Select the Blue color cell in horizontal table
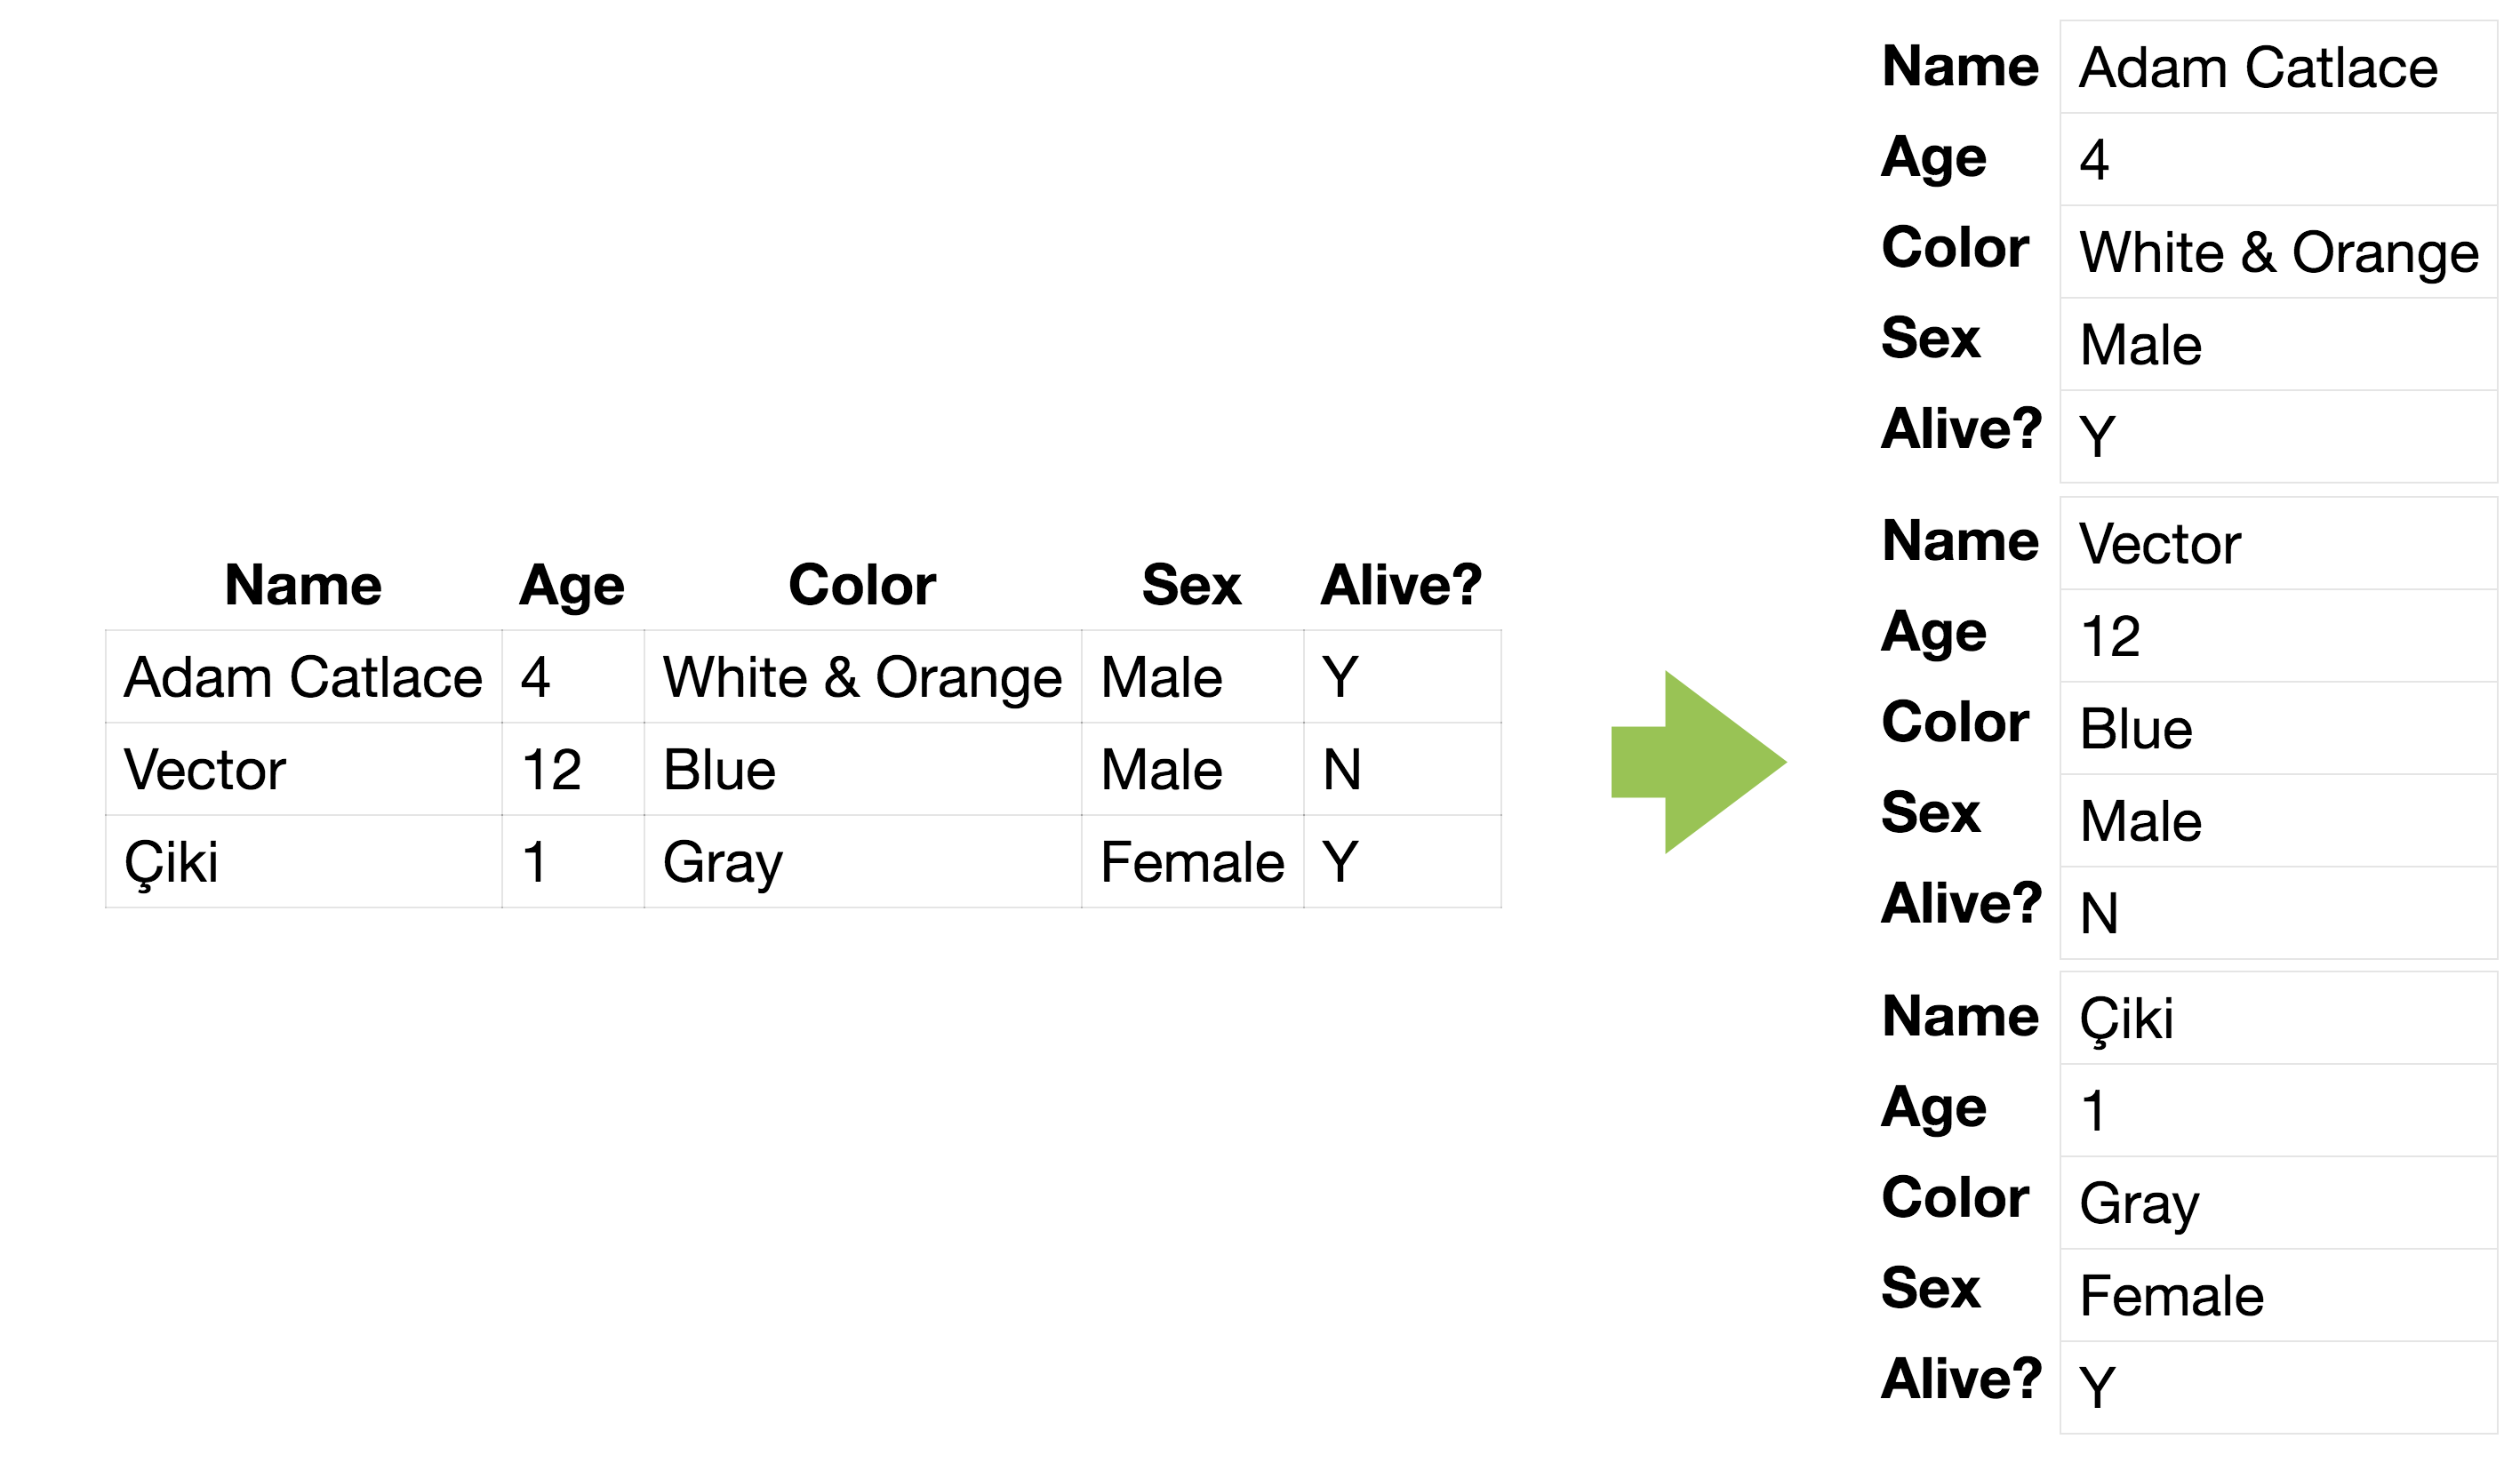 tap(720, 771)
